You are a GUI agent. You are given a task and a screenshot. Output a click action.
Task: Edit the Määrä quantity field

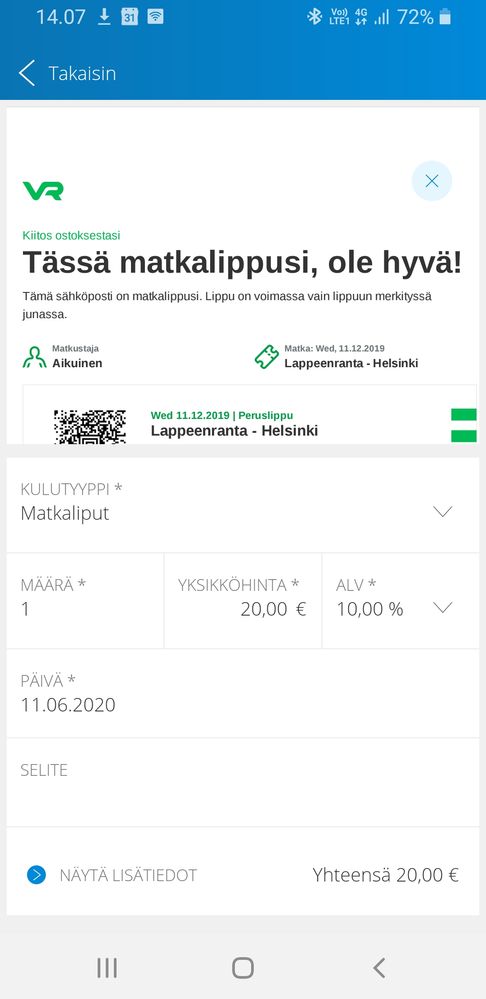pyautogui.click(x=85, y=601)
